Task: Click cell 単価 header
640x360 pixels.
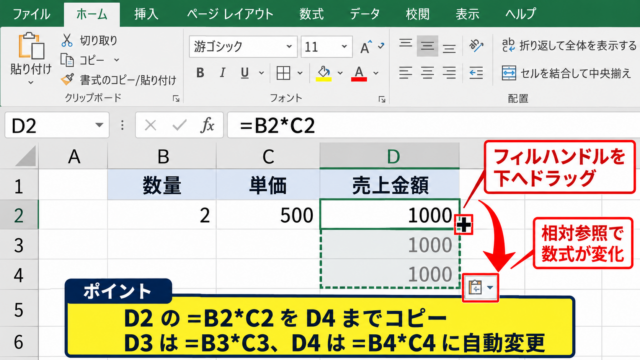Action: tap(268, 185)
